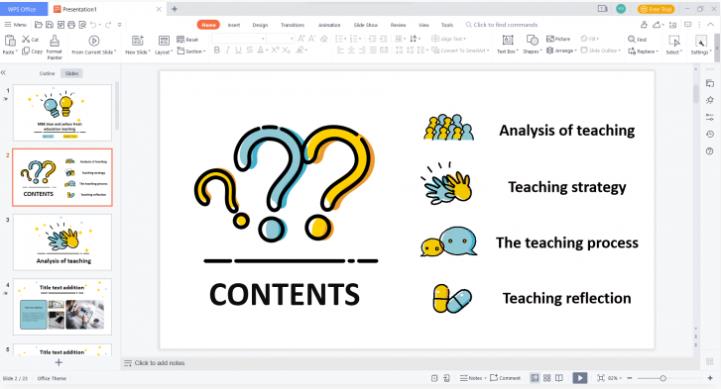The height and width of the screenshot is (389, 721).
Task: Click the Undo arrow
Action: (93, 25)
